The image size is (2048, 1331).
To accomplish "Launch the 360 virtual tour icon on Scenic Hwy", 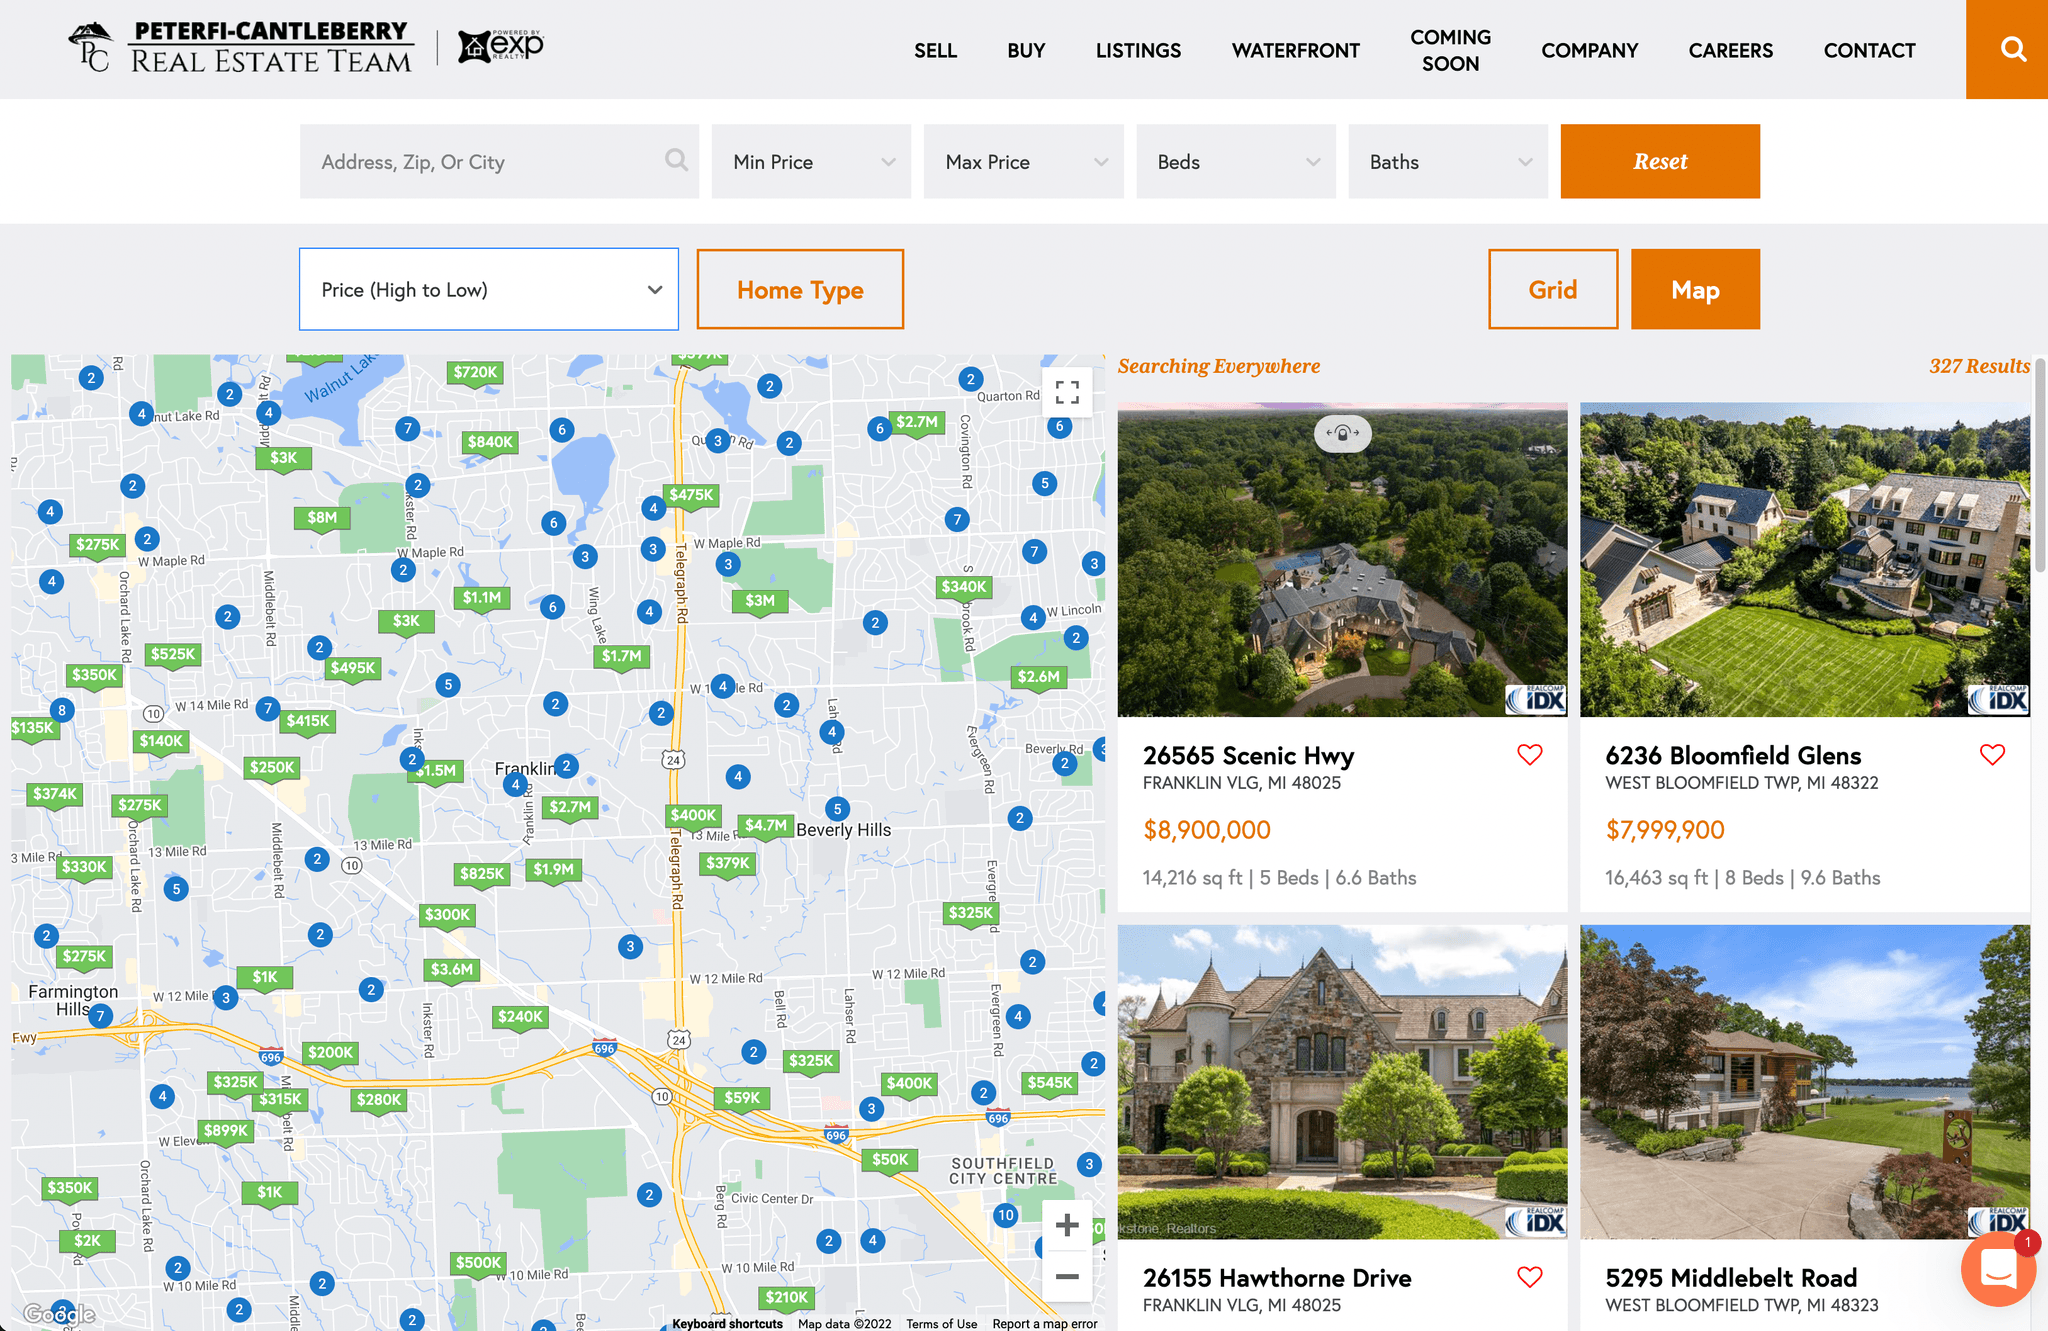I will click(x=1342, y=434).
